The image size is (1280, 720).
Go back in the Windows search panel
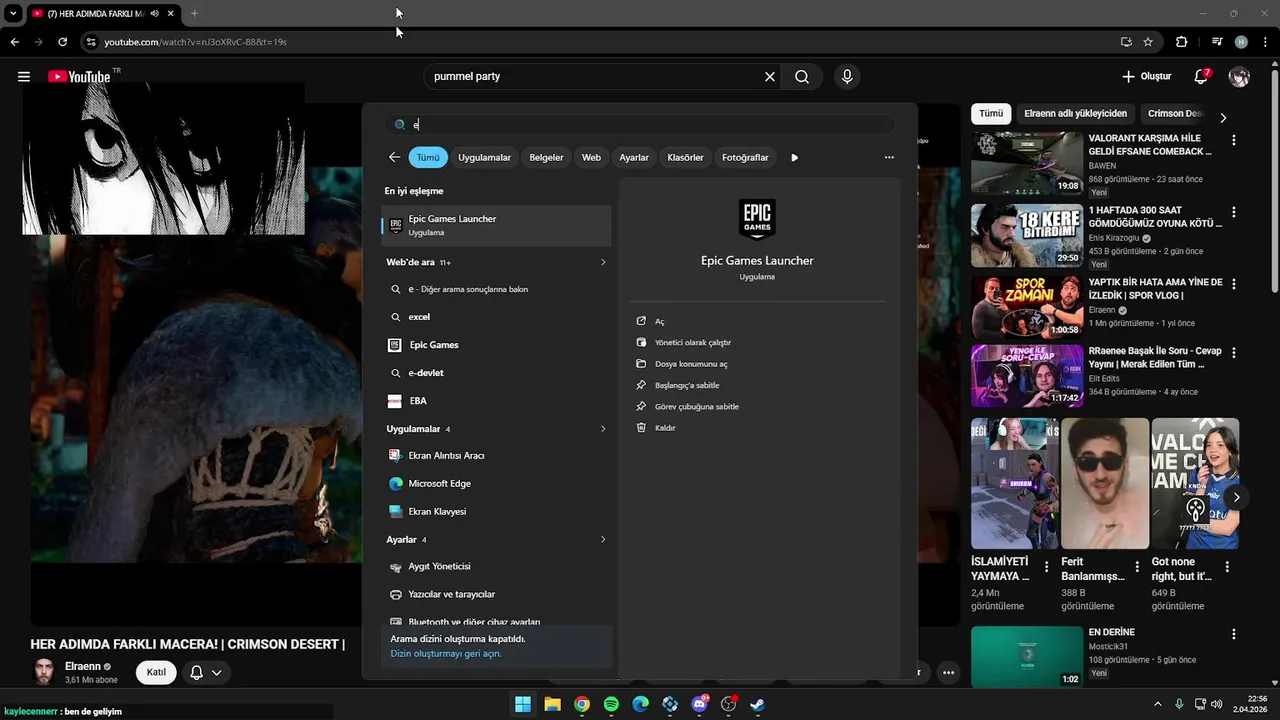[x=394, y=157]
